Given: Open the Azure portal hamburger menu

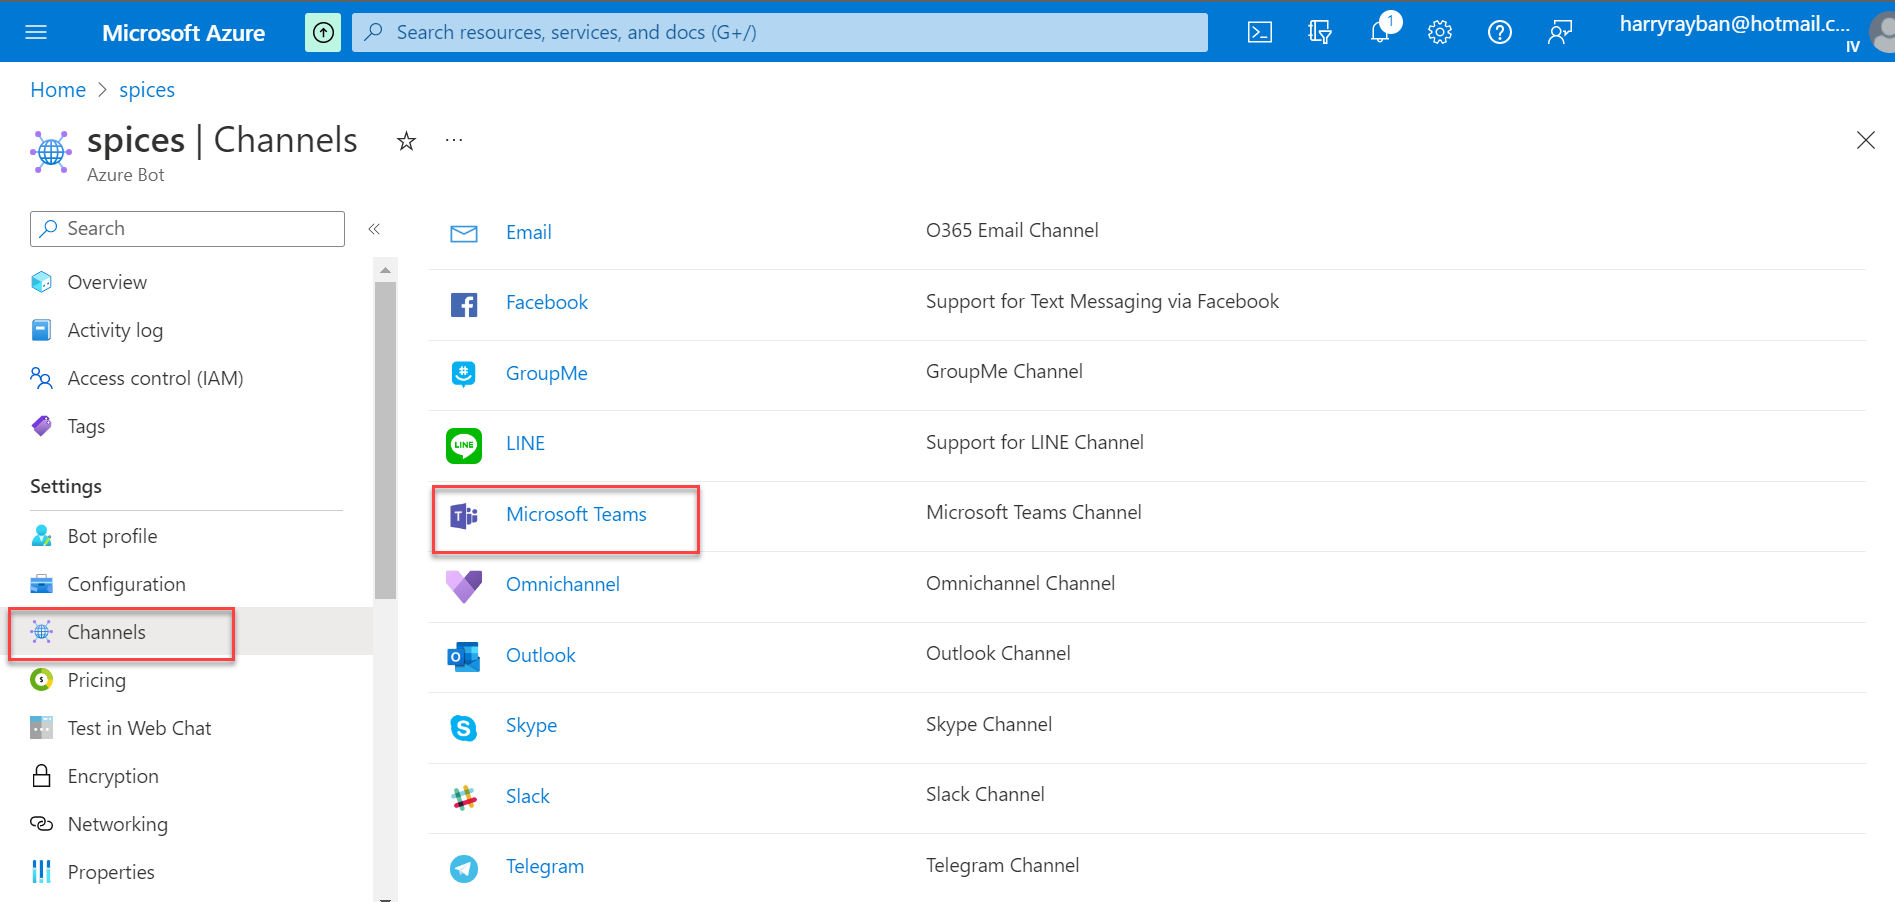Looking at the screenshot, I should 36,32.
